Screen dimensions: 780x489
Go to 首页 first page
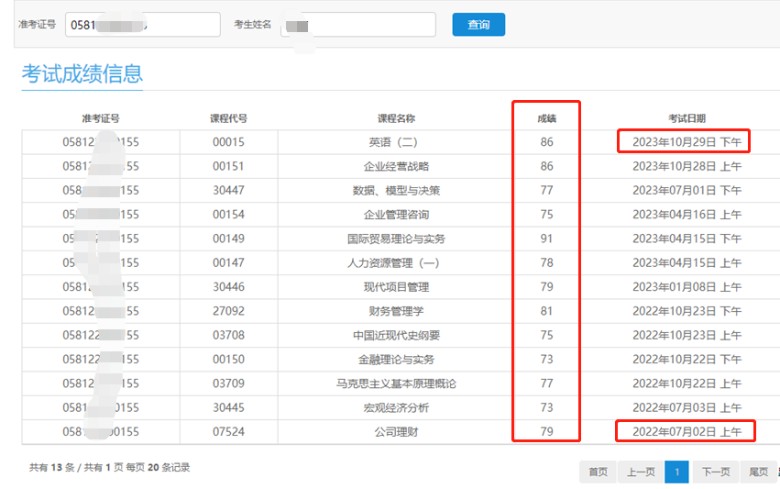tap(598, 471)
